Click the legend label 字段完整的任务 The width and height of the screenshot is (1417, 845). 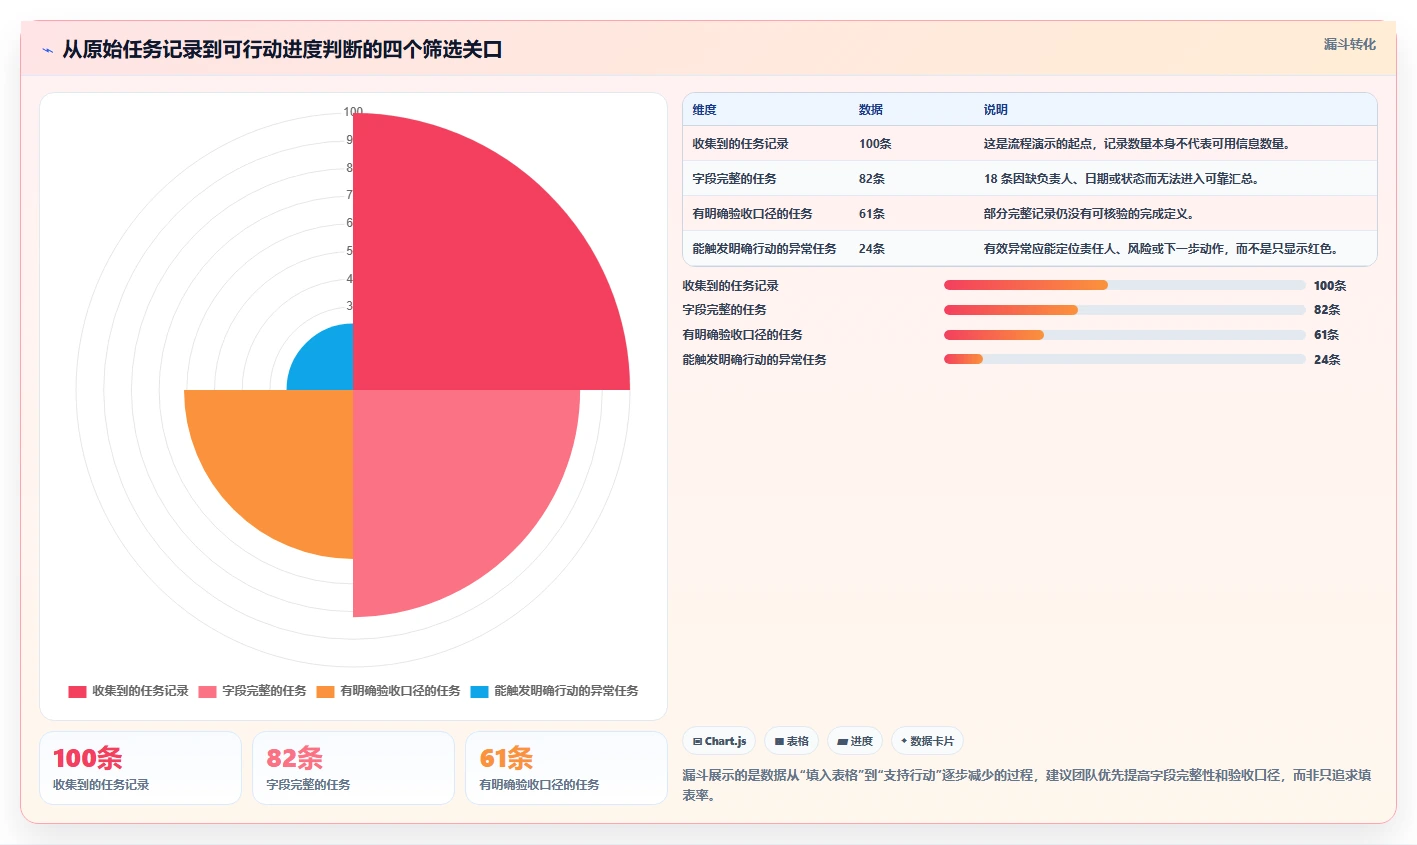point(264,691)
